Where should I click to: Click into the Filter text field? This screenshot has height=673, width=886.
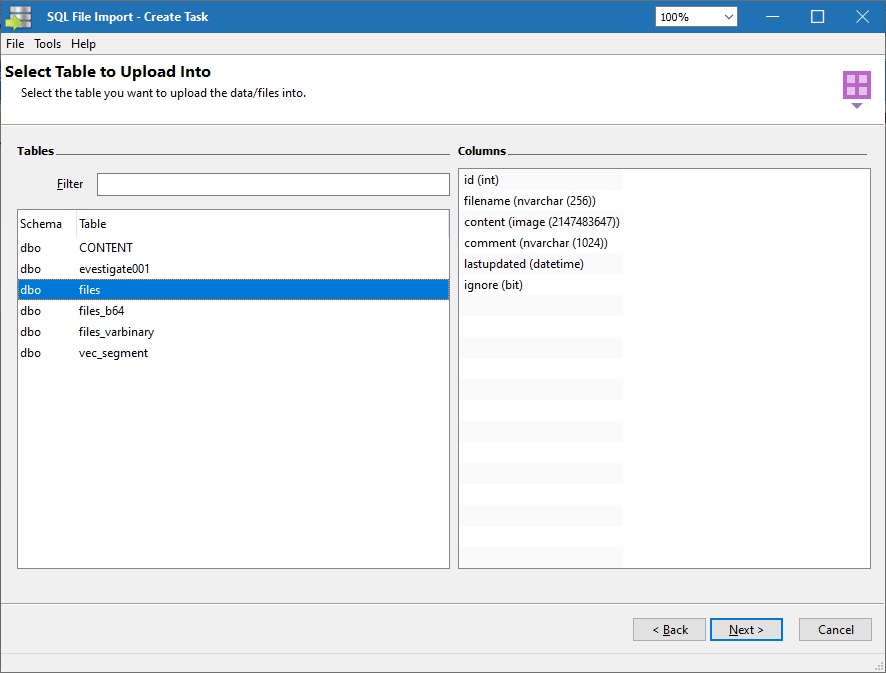pyautogui.click(x=273, y=184)
